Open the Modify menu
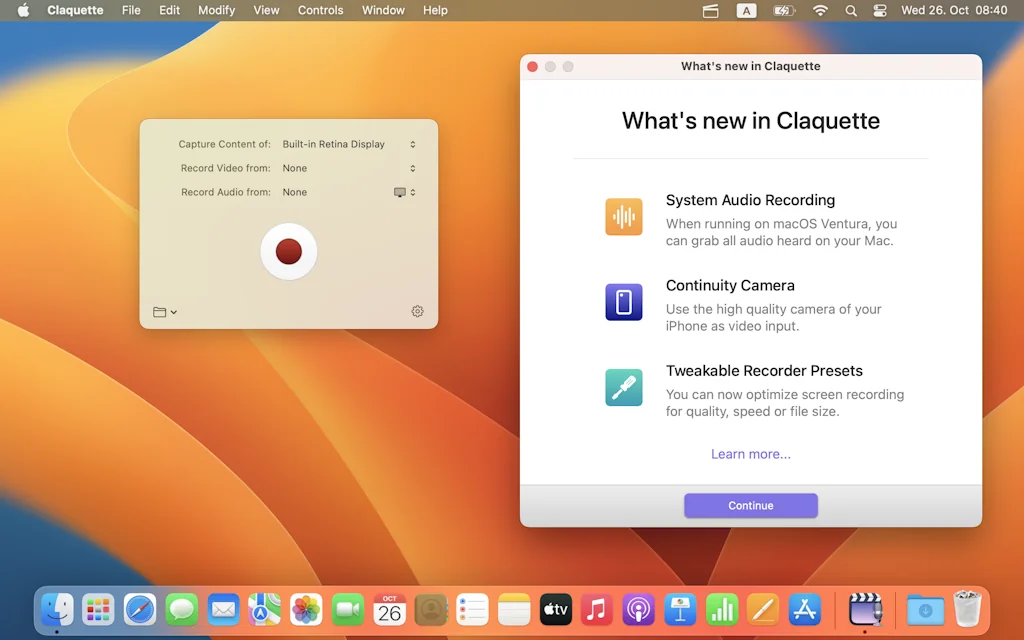This screenshot has width=1024, height=640. tap(216, 10)
